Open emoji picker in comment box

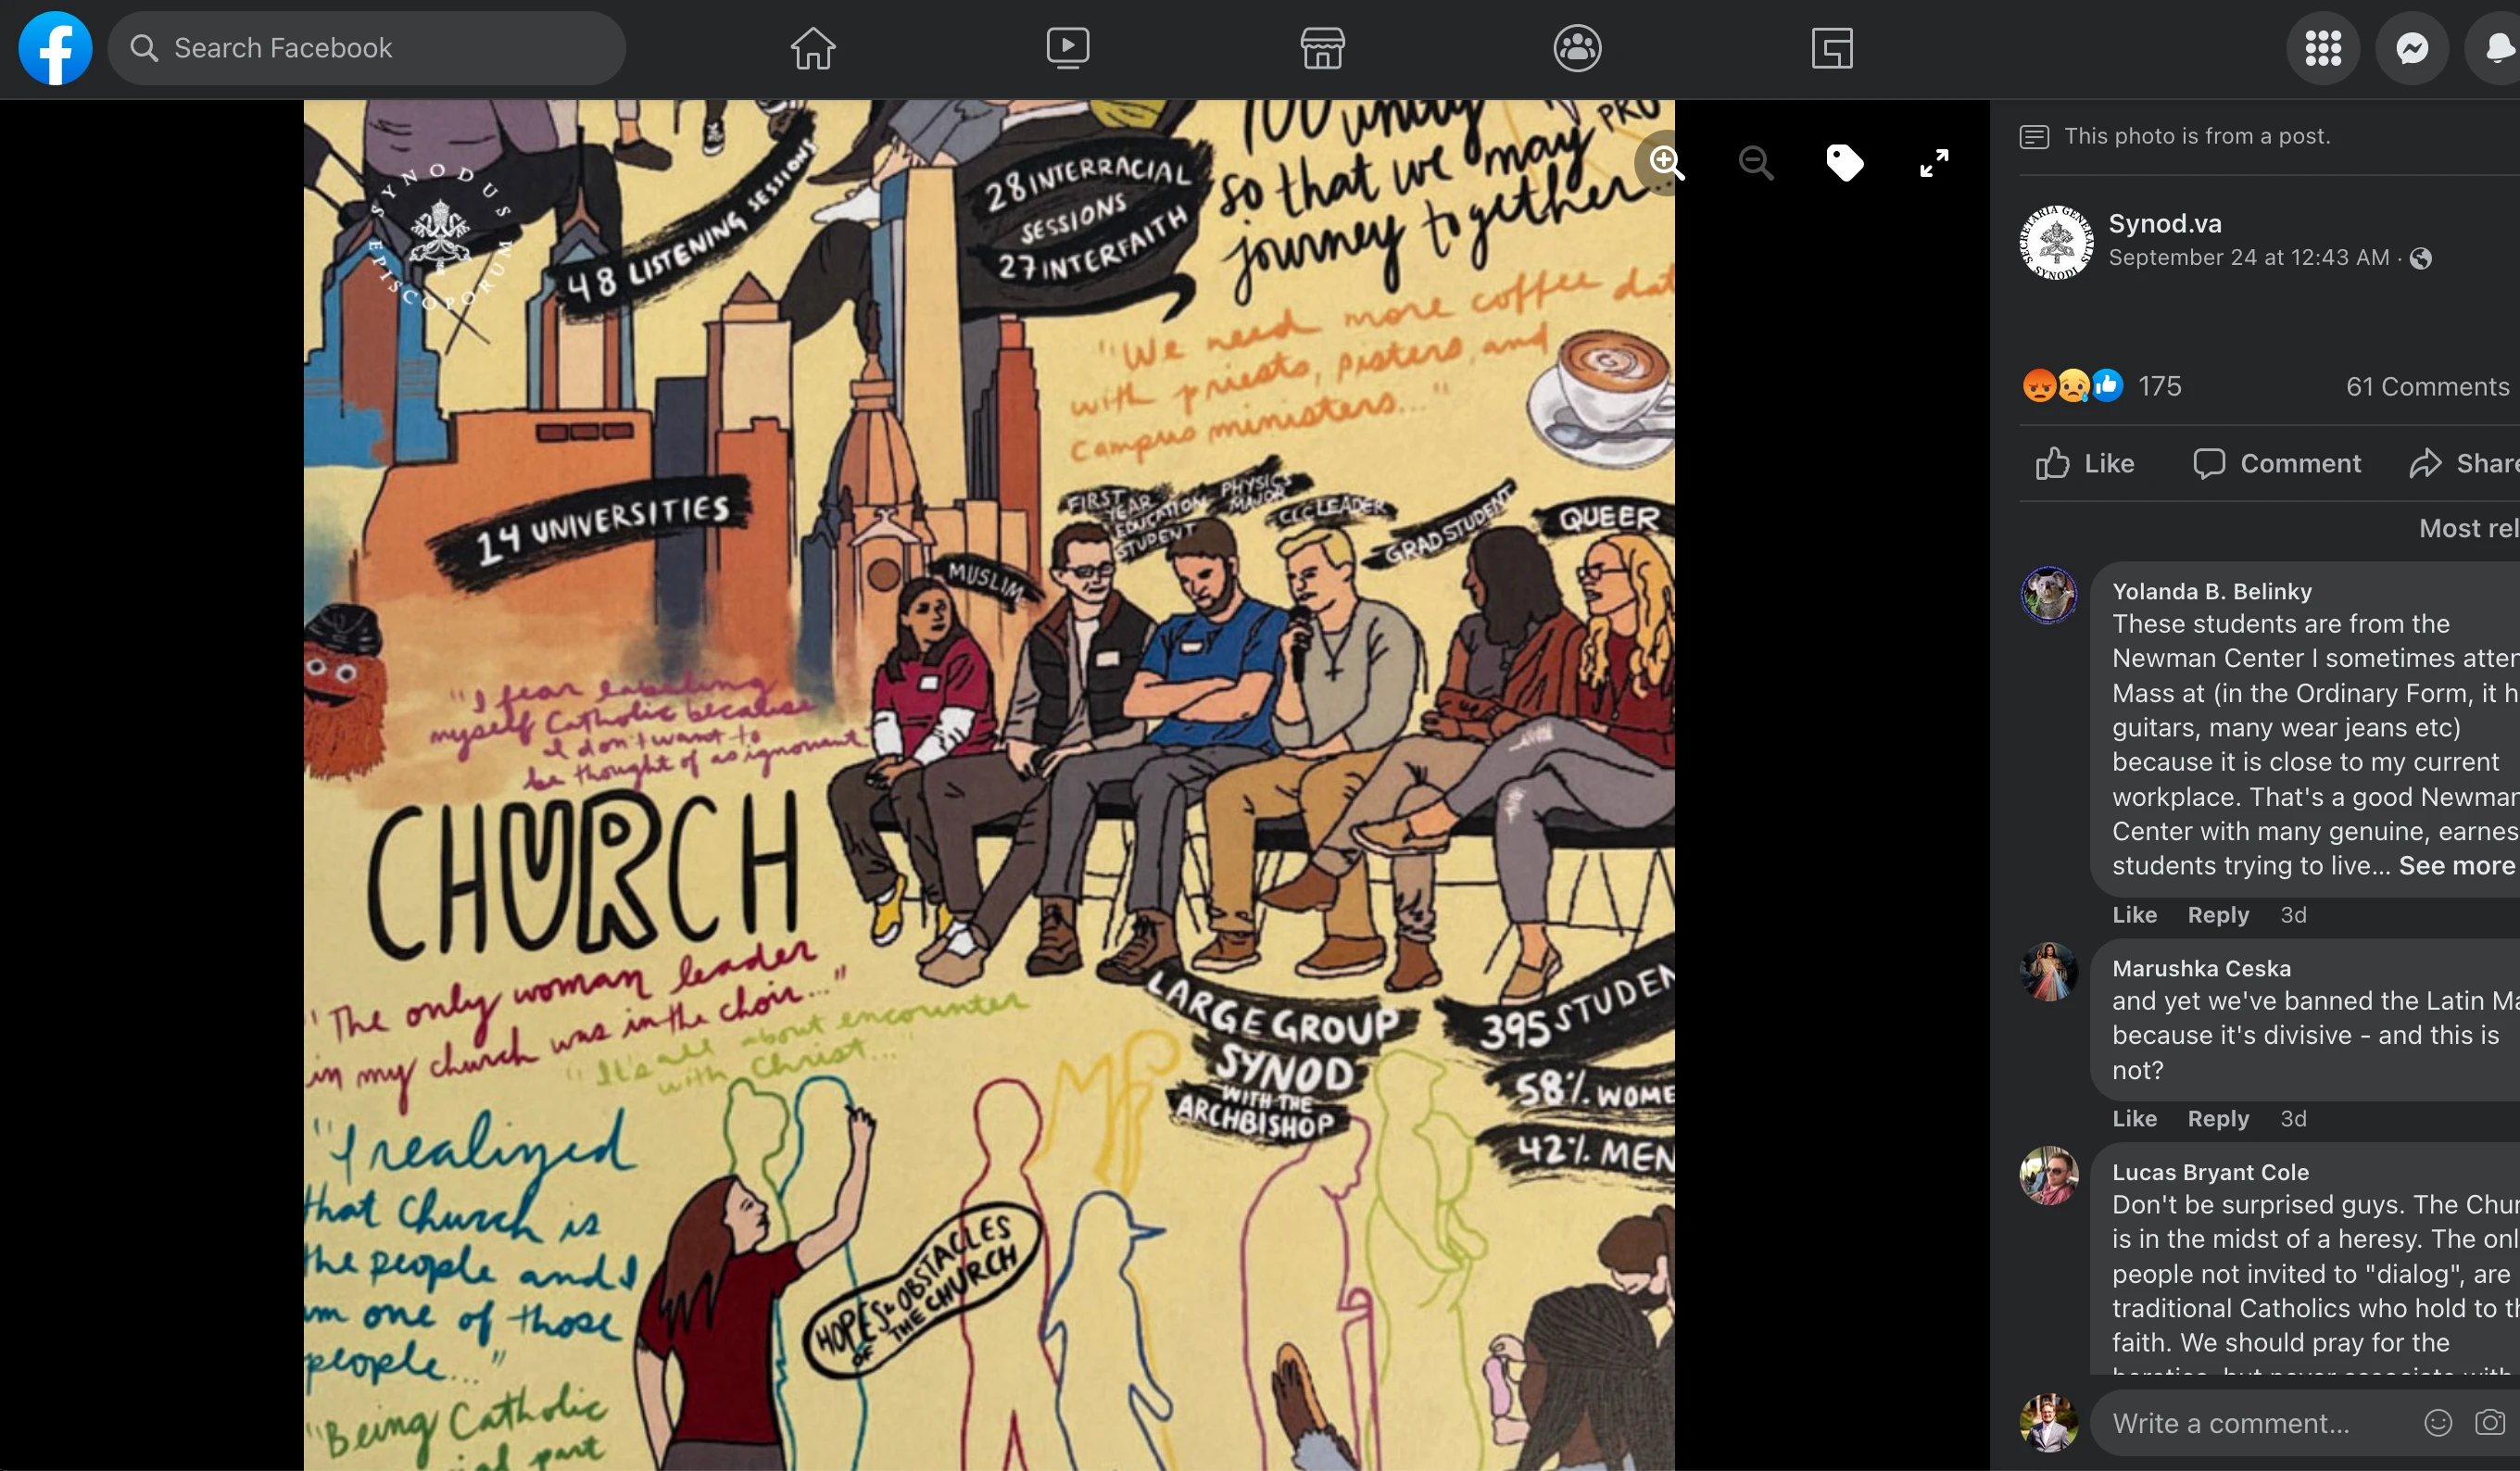tap(2437, 1422)
